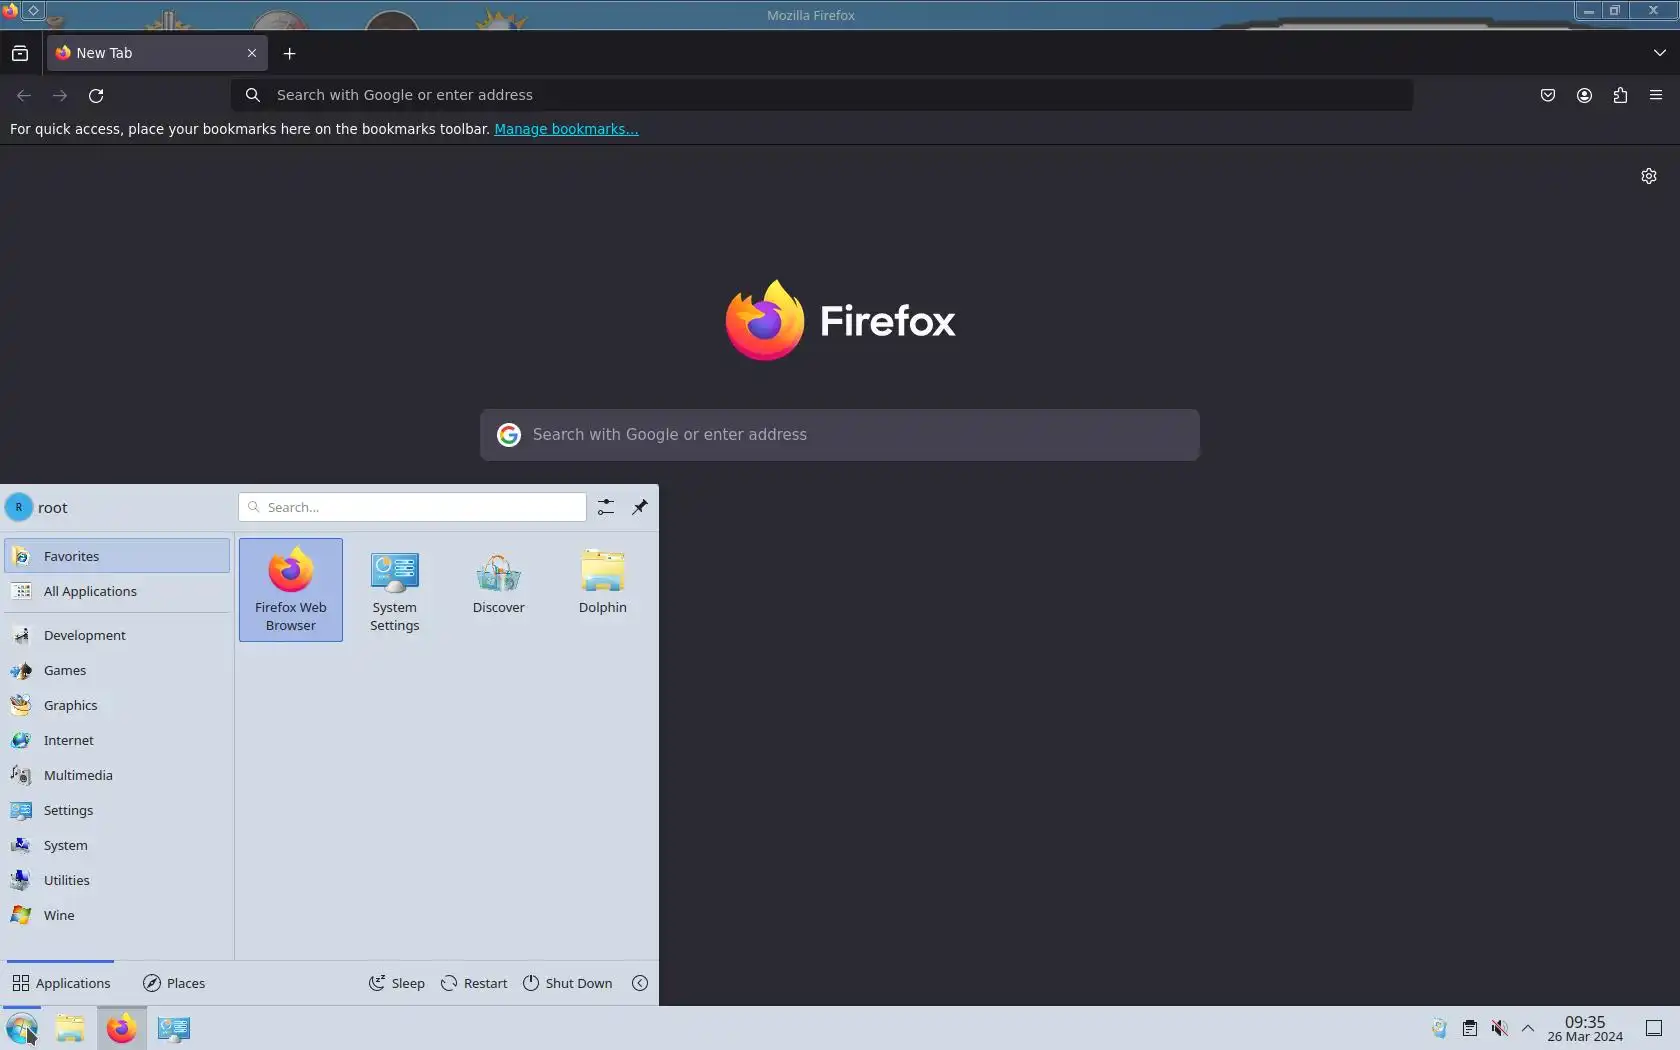Screen dimensions: 1680x1050
Task: Switch to the Places tab
Action: click(x=174, y=983)
